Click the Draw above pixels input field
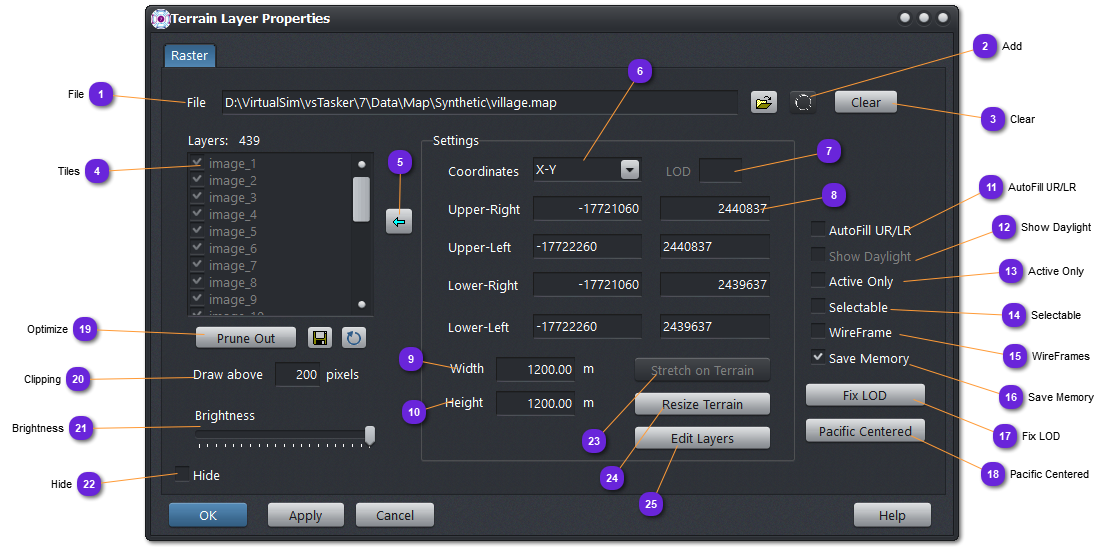The width and height of the screenshot is (1110, 550). coord(297,375)
